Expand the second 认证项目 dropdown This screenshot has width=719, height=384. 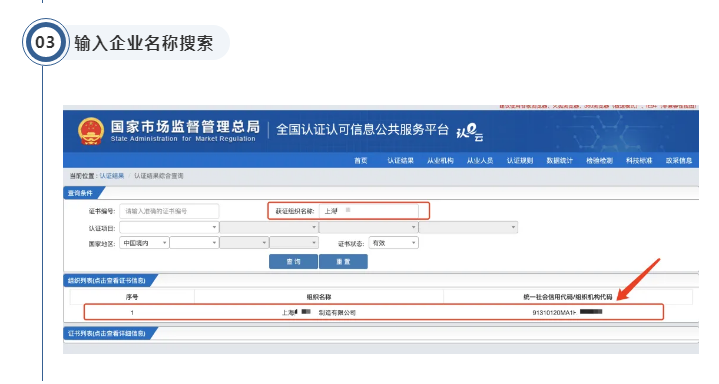[269, 228]
